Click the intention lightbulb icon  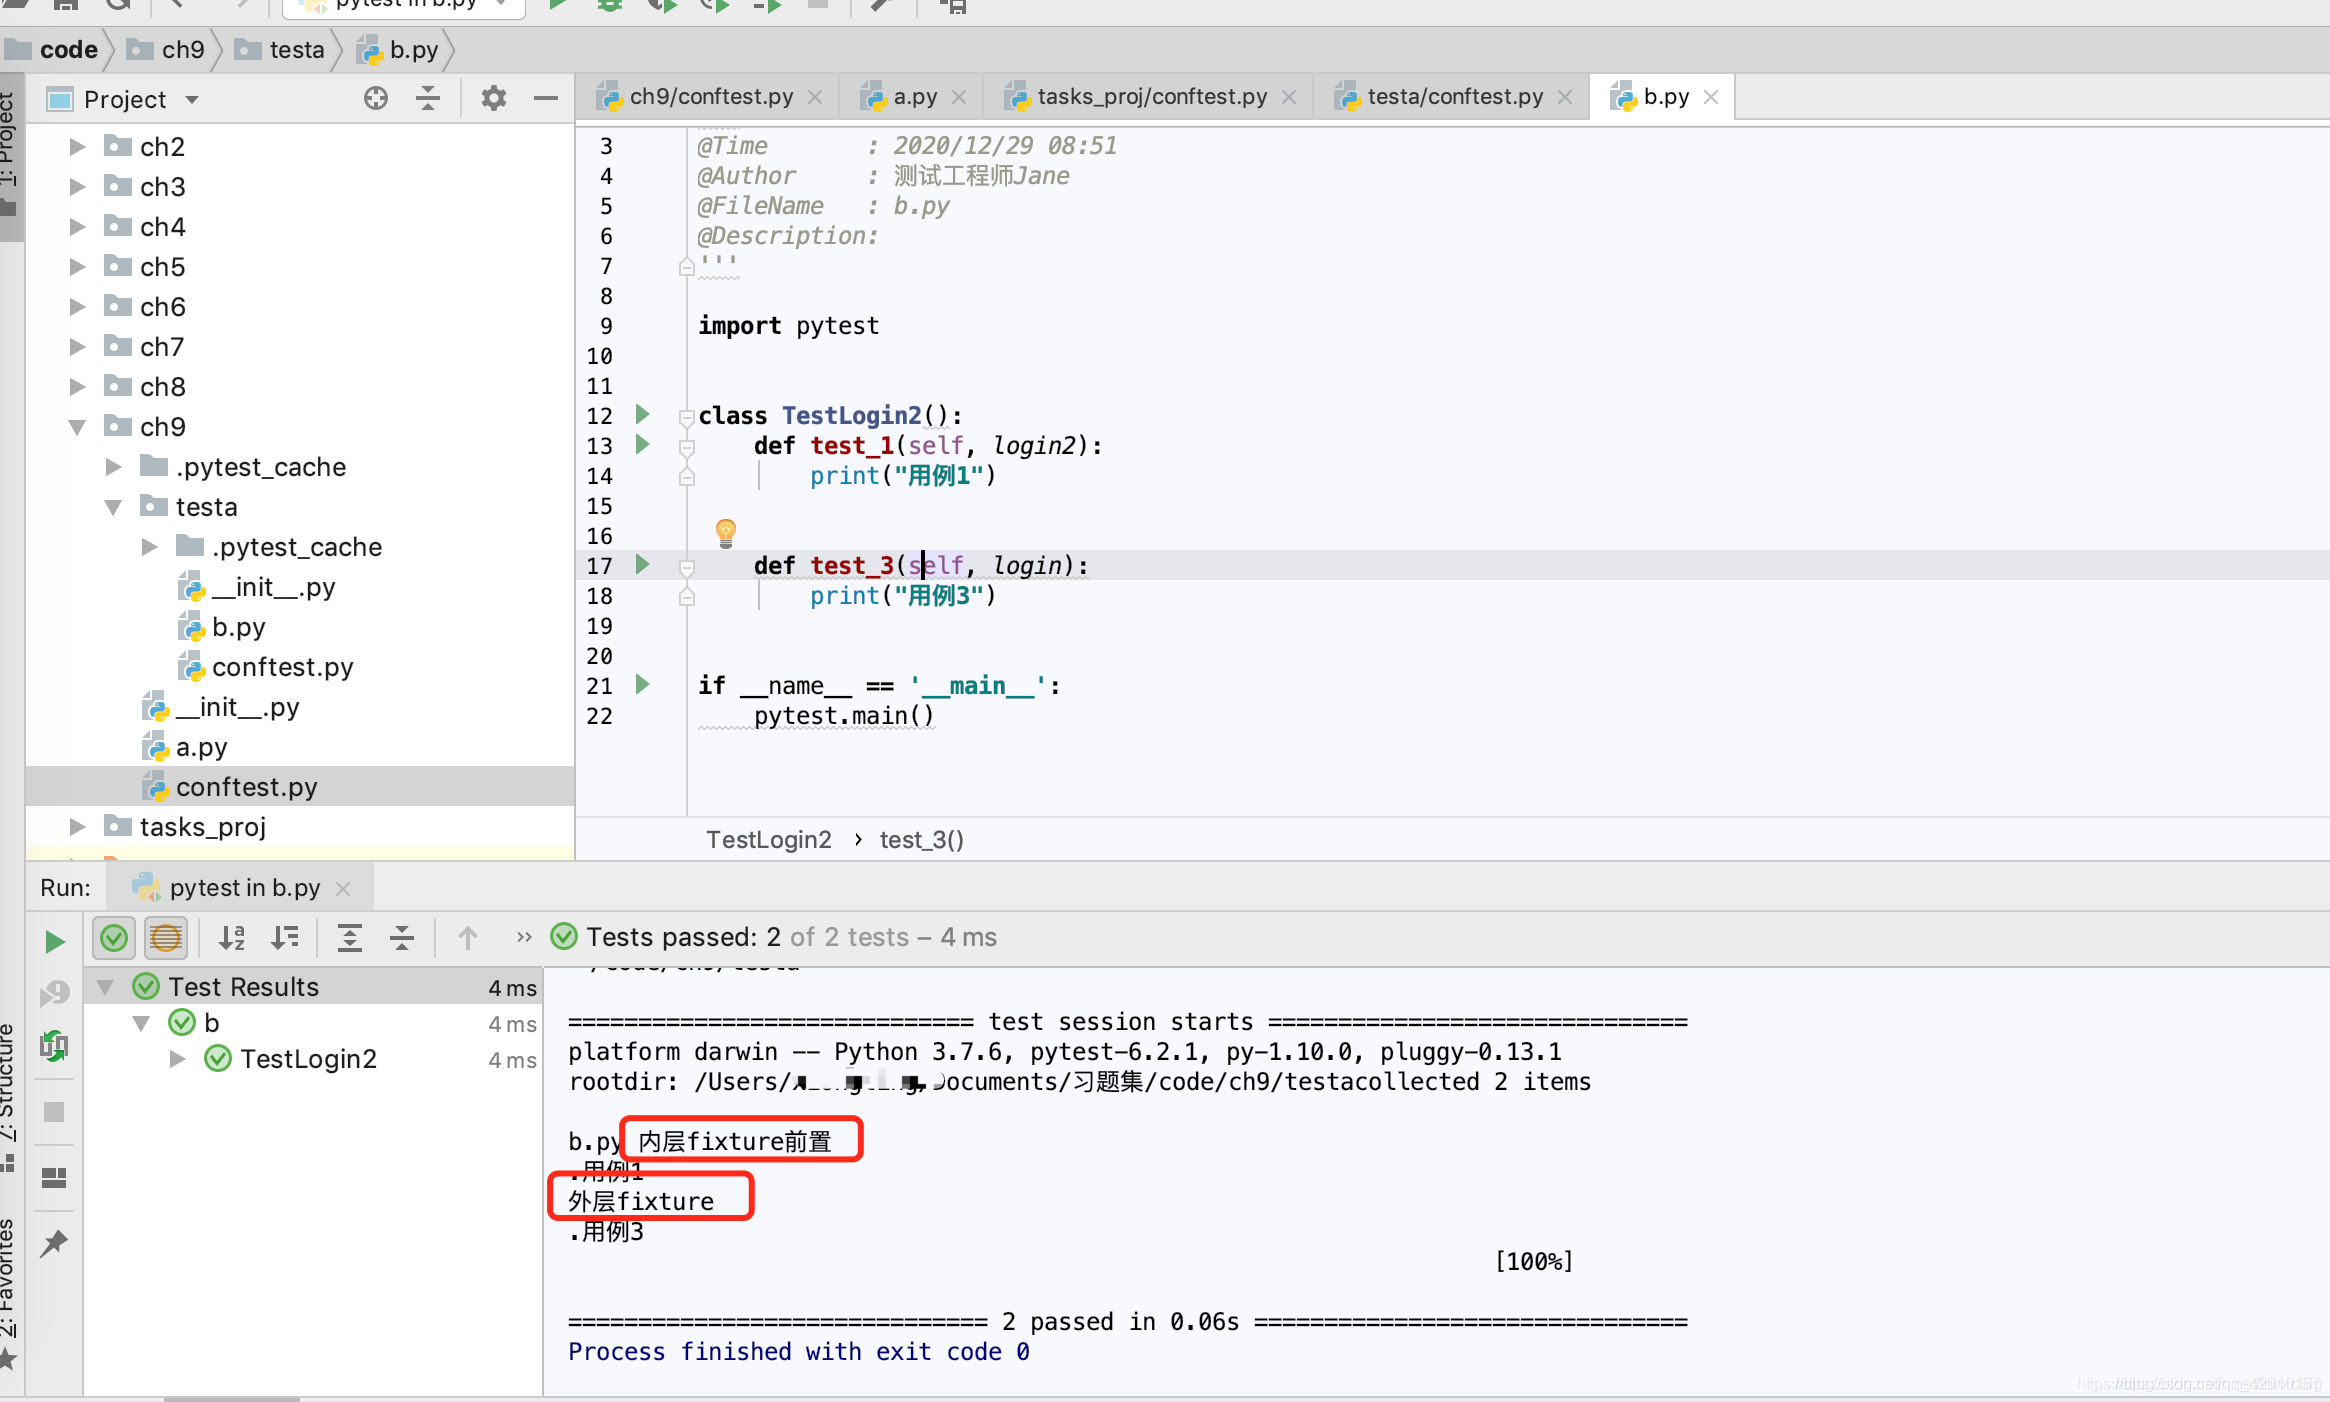(726, 533)
